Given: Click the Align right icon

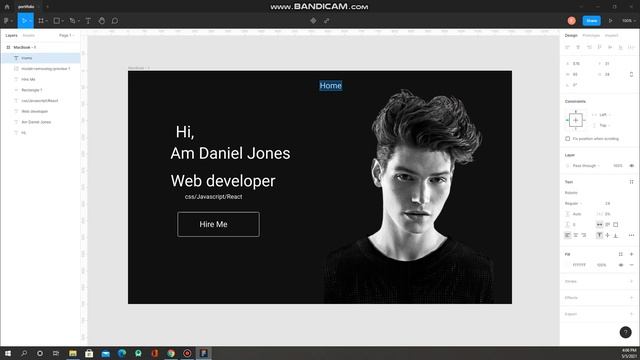Looking at the screenshot, I should (x=589, y=47).
